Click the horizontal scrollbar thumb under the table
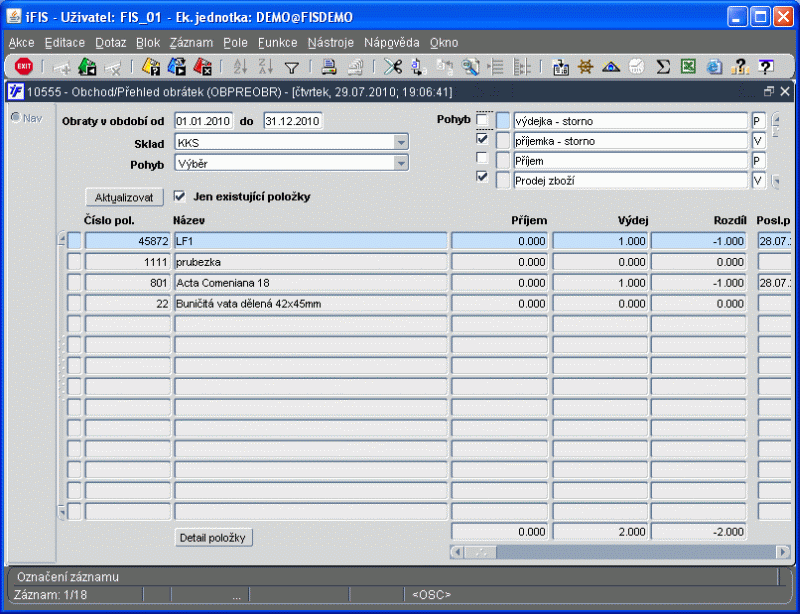This screenshot has width=800, height=614. 481,552
